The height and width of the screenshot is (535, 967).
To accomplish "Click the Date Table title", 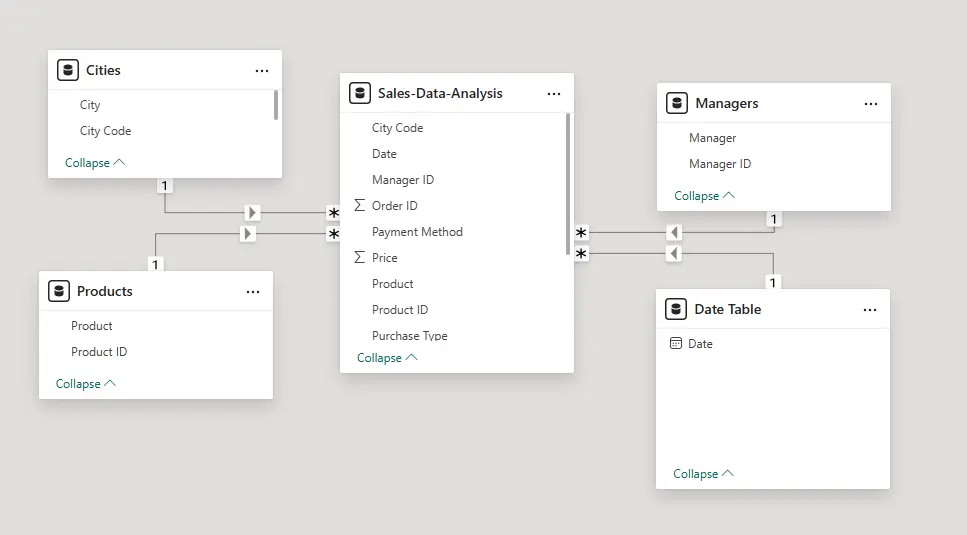I will coord(728,309).
